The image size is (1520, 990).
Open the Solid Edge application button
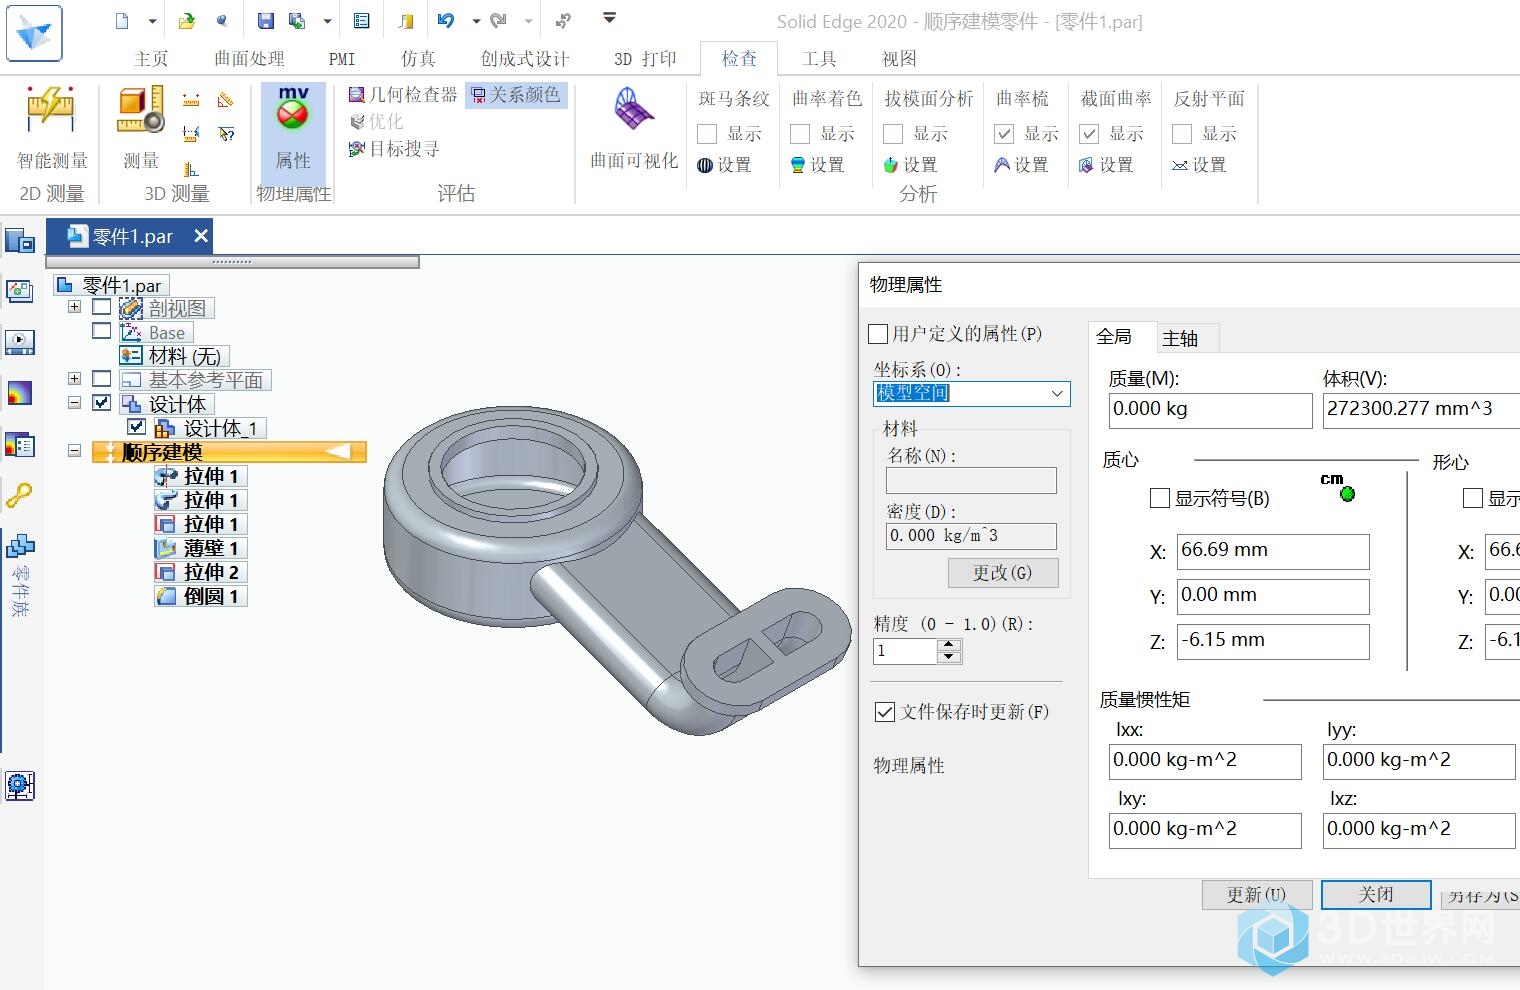[34, 32]
